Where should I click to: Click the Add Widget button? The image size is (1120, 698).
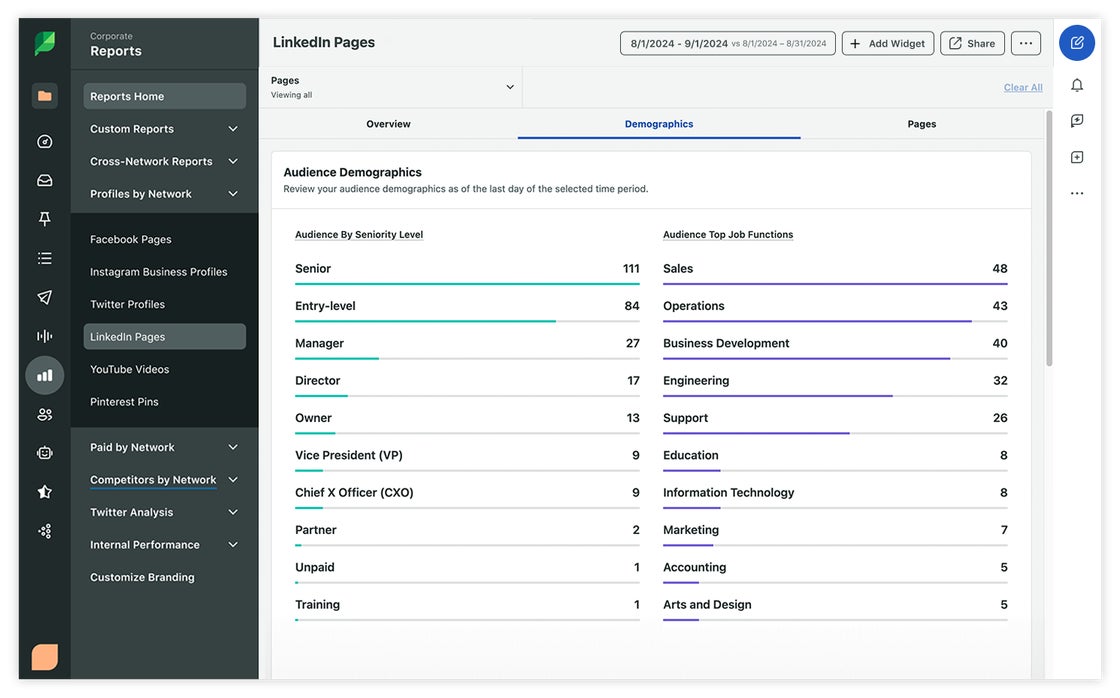(x=887, y=43)
